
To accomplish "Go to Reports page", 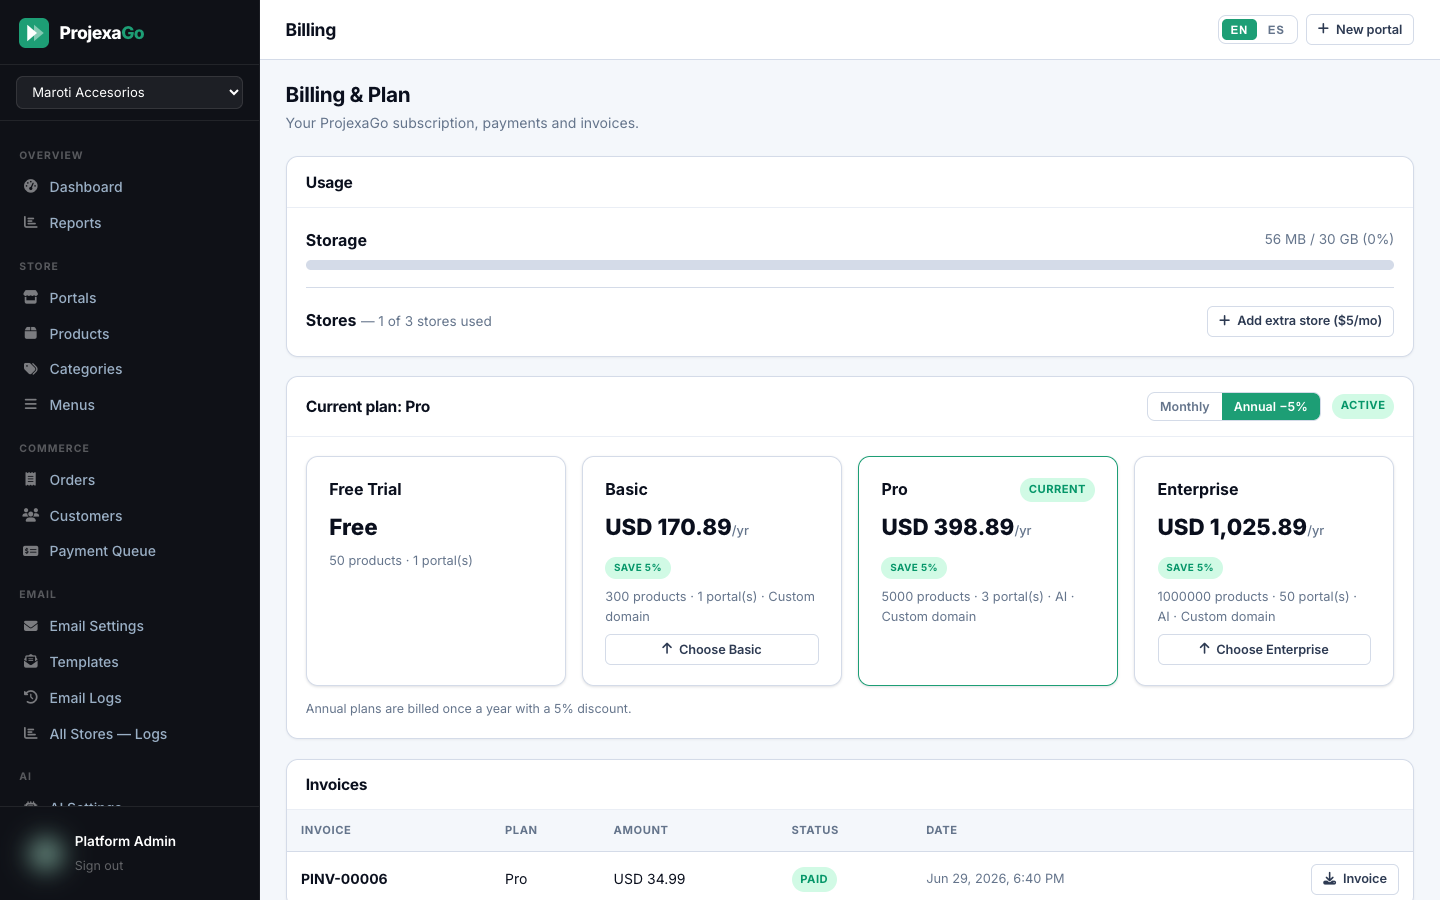I will 130,223.
